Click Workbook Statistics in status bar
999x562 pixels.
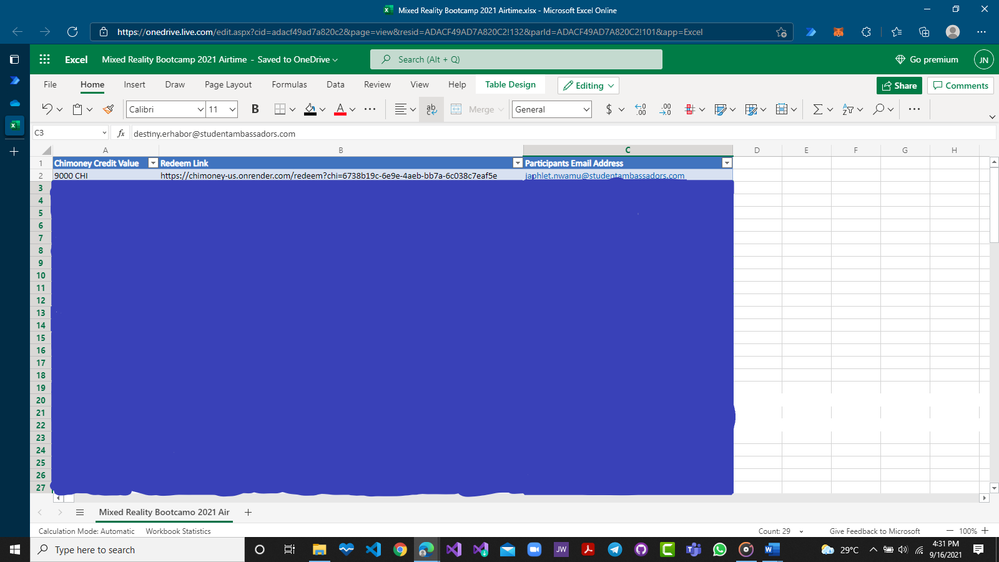click(x=178, y=531)
